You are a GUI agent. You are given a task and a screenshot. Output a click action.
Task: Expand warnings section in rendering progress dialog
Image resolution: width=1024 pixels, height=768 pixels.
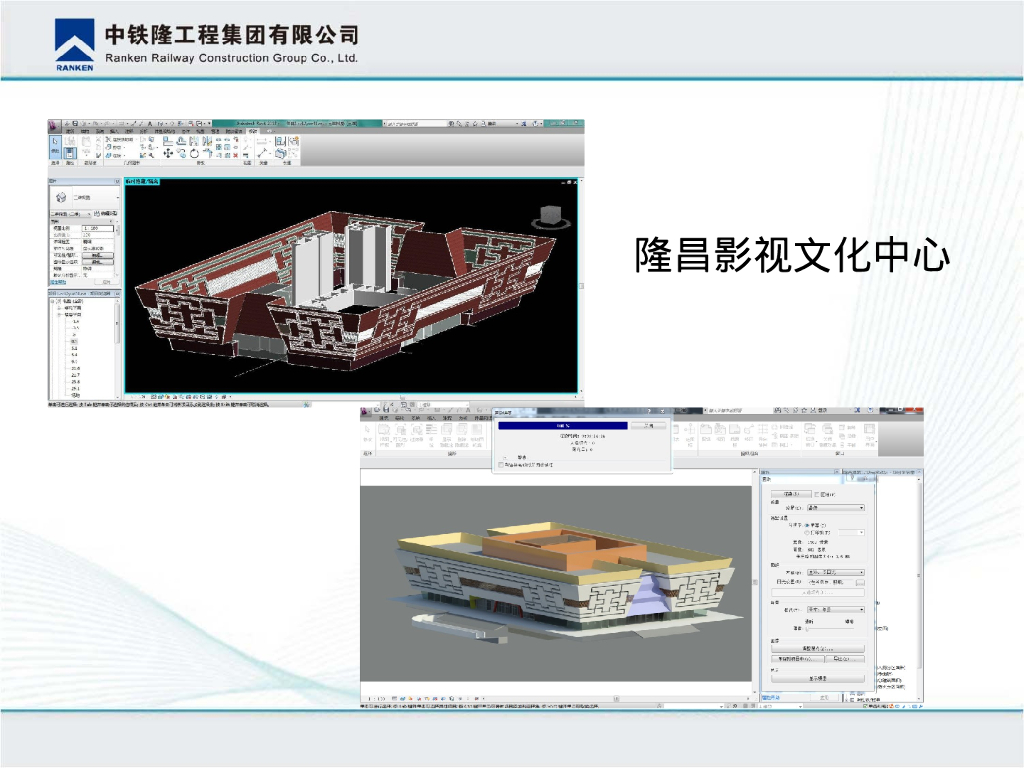coord(505,457)
